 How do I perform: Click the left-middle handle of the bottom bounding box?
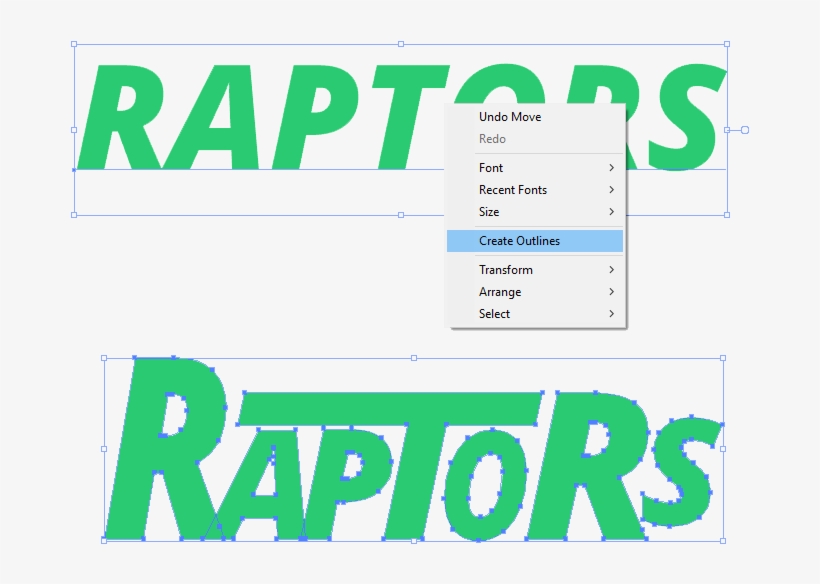104,448
